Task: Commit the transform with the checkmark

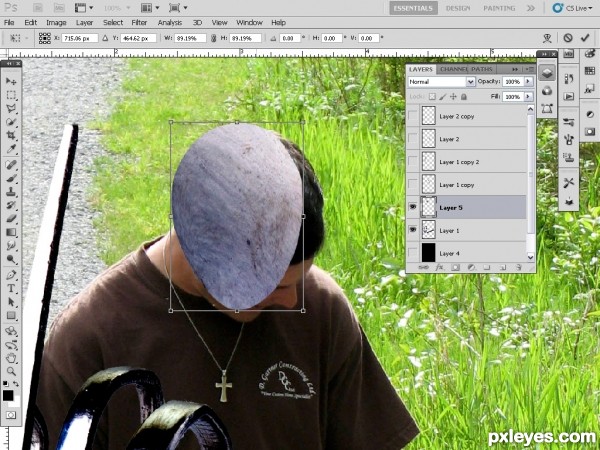Action: 585,38
